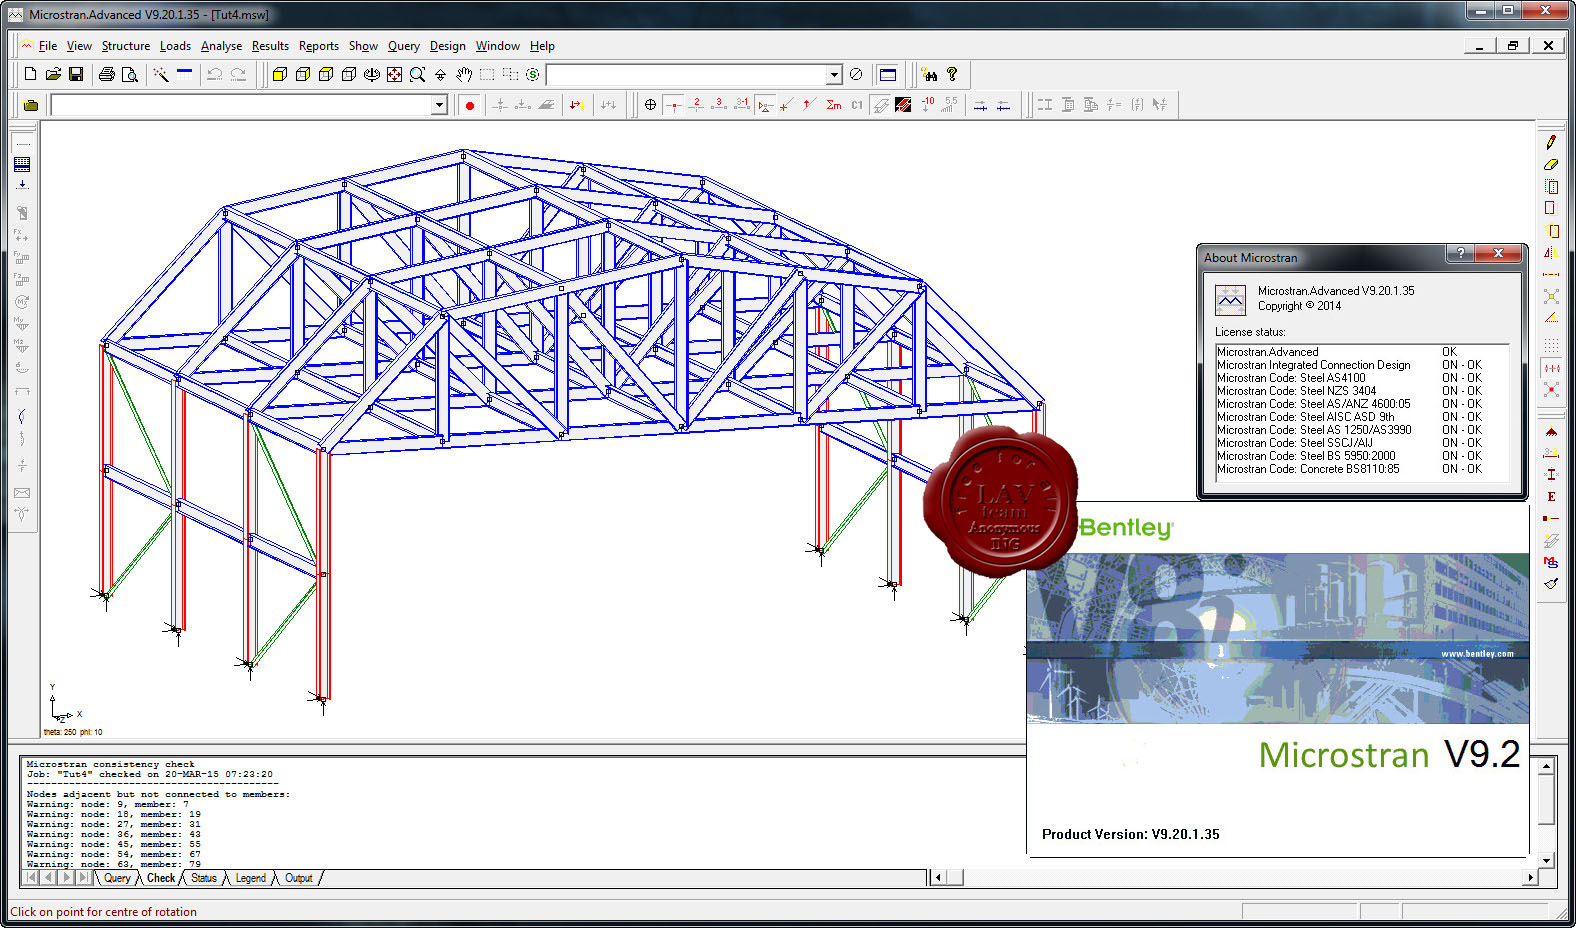Click horizontal scrollbar right arrow in output panel
This screenshot has width=1576, height=928.
[1530, 878]
